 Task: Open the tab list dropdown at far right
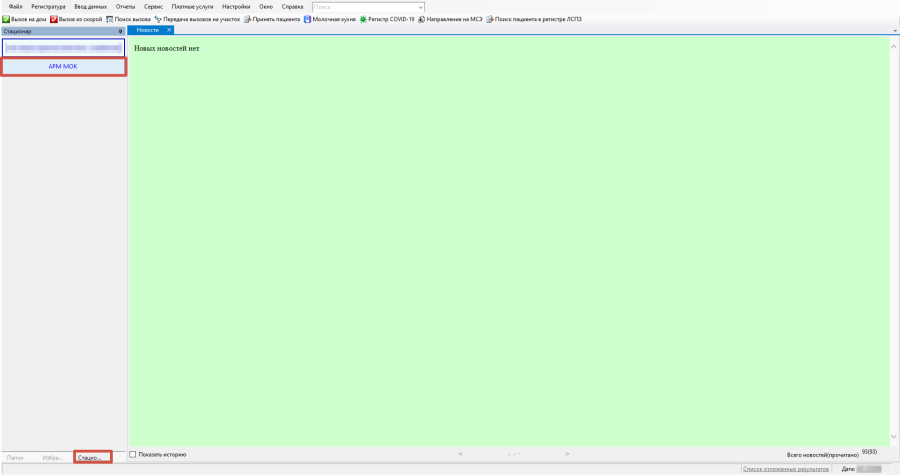(894, 31)
